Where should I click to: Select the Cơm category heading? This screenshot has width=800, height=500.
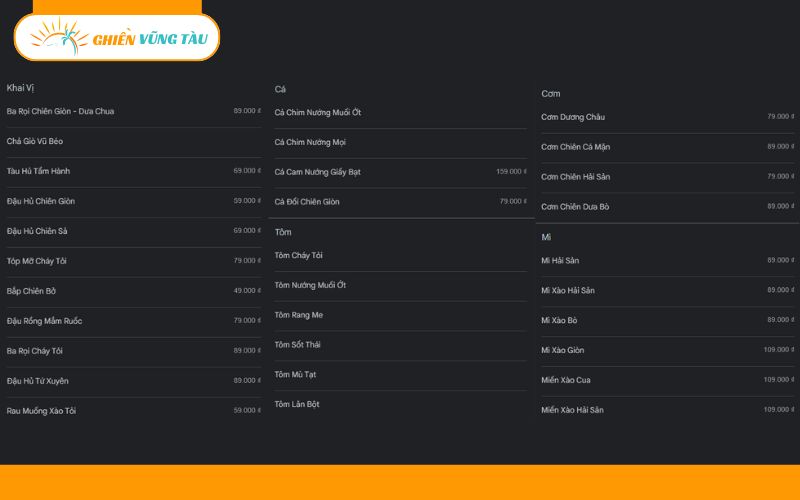click(550, 94)
